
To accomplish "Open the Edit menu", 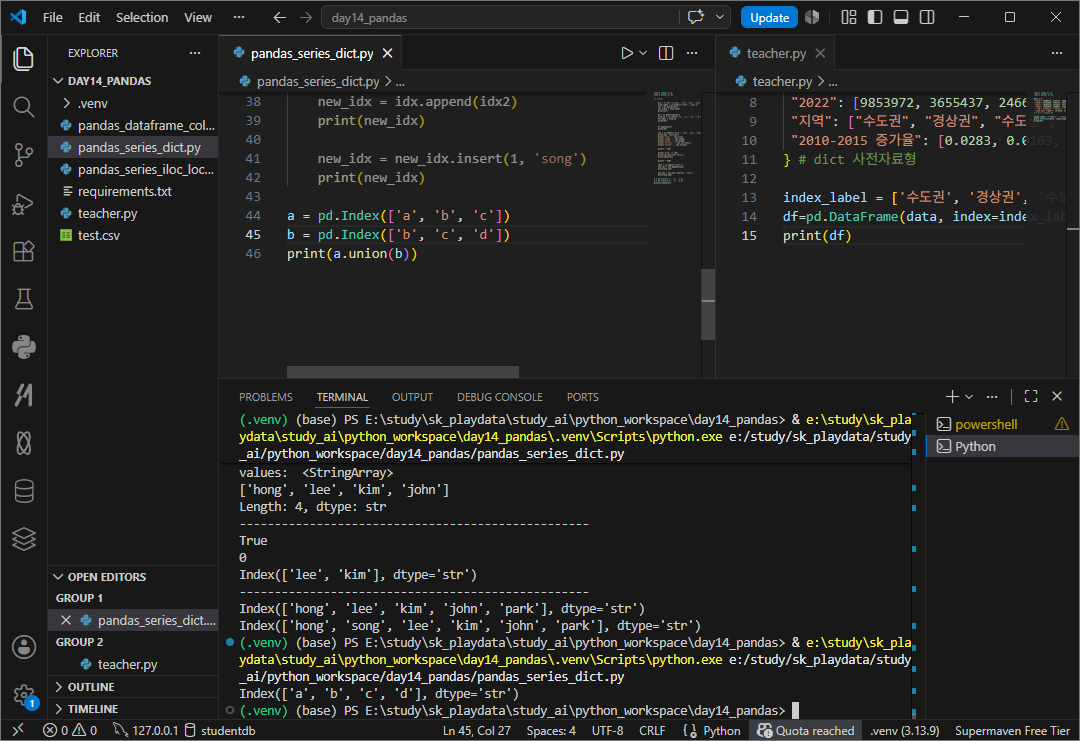I will click(x=89, y=17).
